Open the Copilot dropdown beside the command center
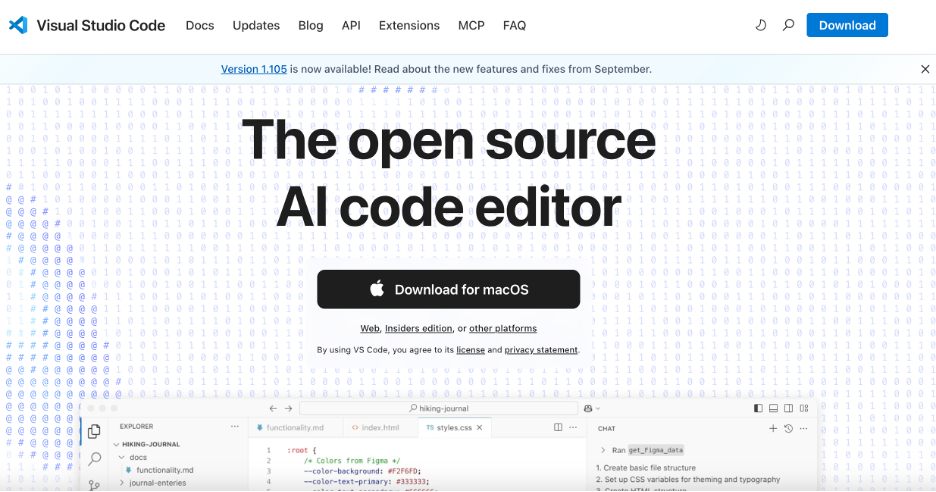The height and width of the screenshot is (492, 936). point(592,408)
